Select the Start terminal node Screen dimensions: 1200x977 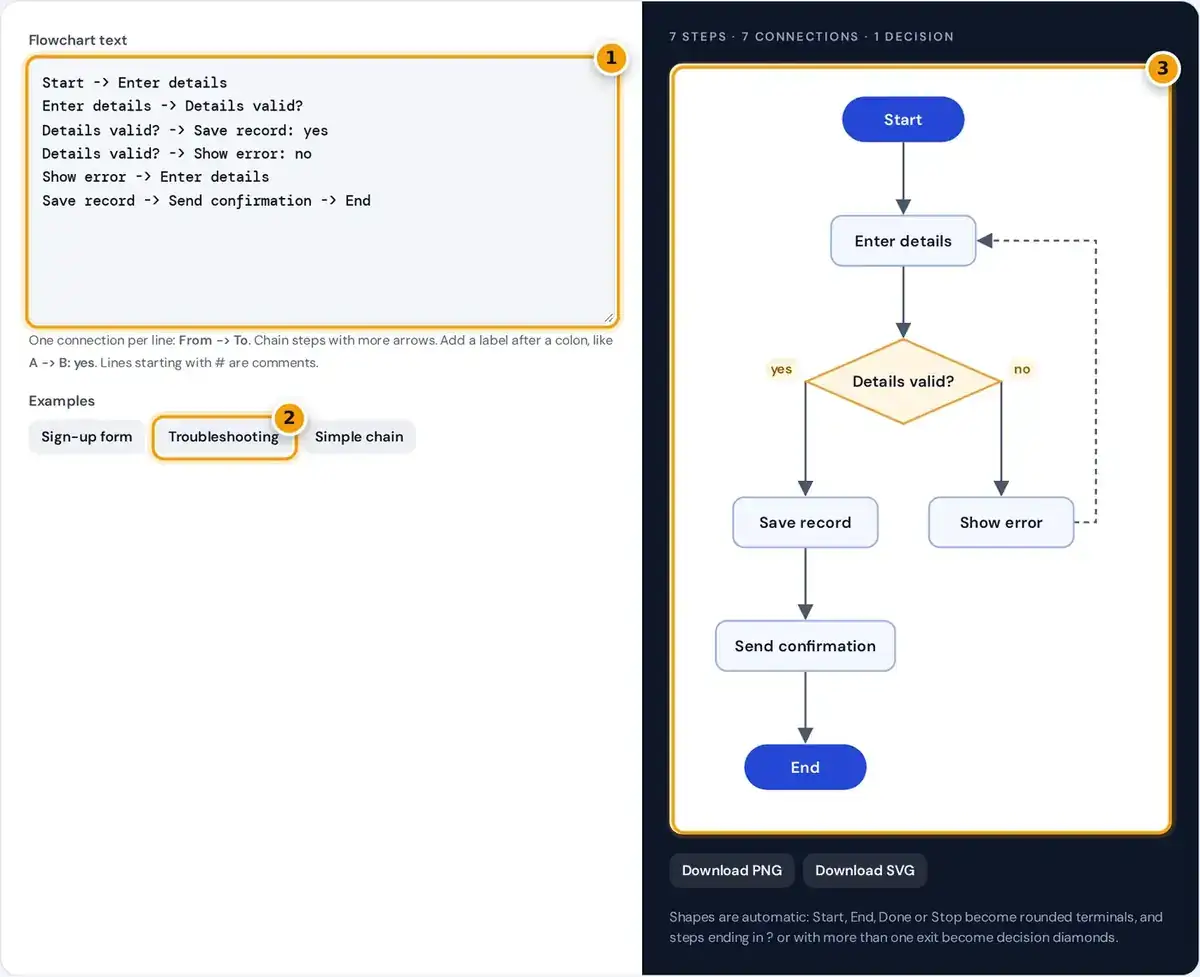[x=903, y=120]
